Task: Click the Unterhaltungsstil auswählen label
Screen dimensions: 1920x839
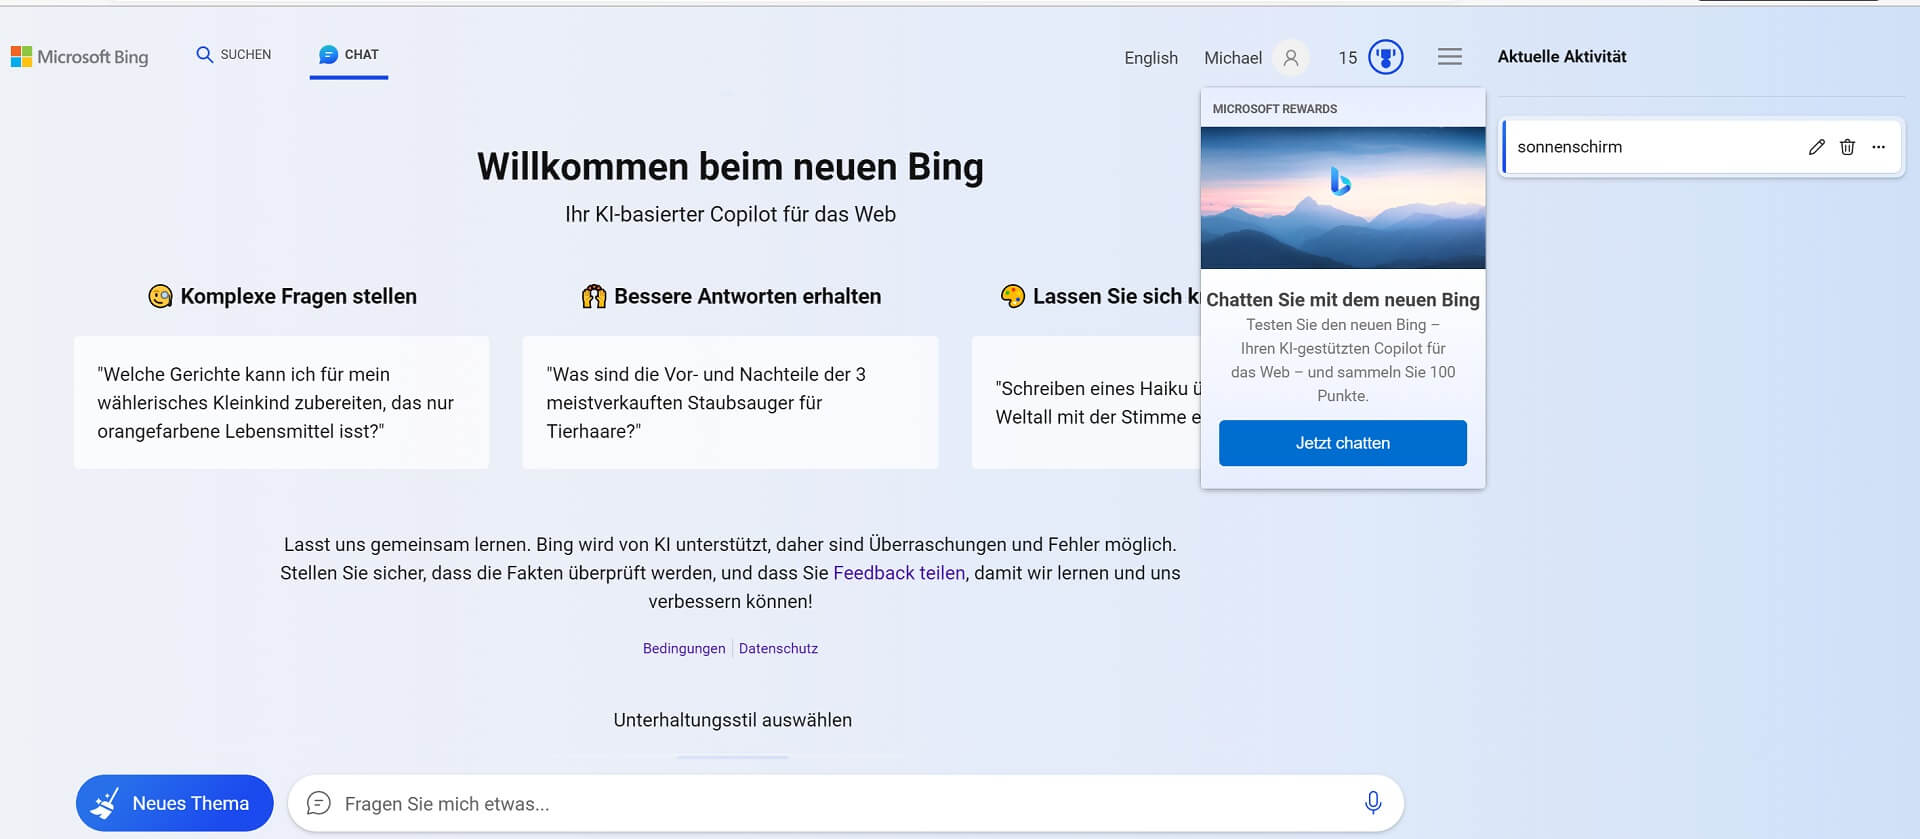Action: click(x=733, y=720)
